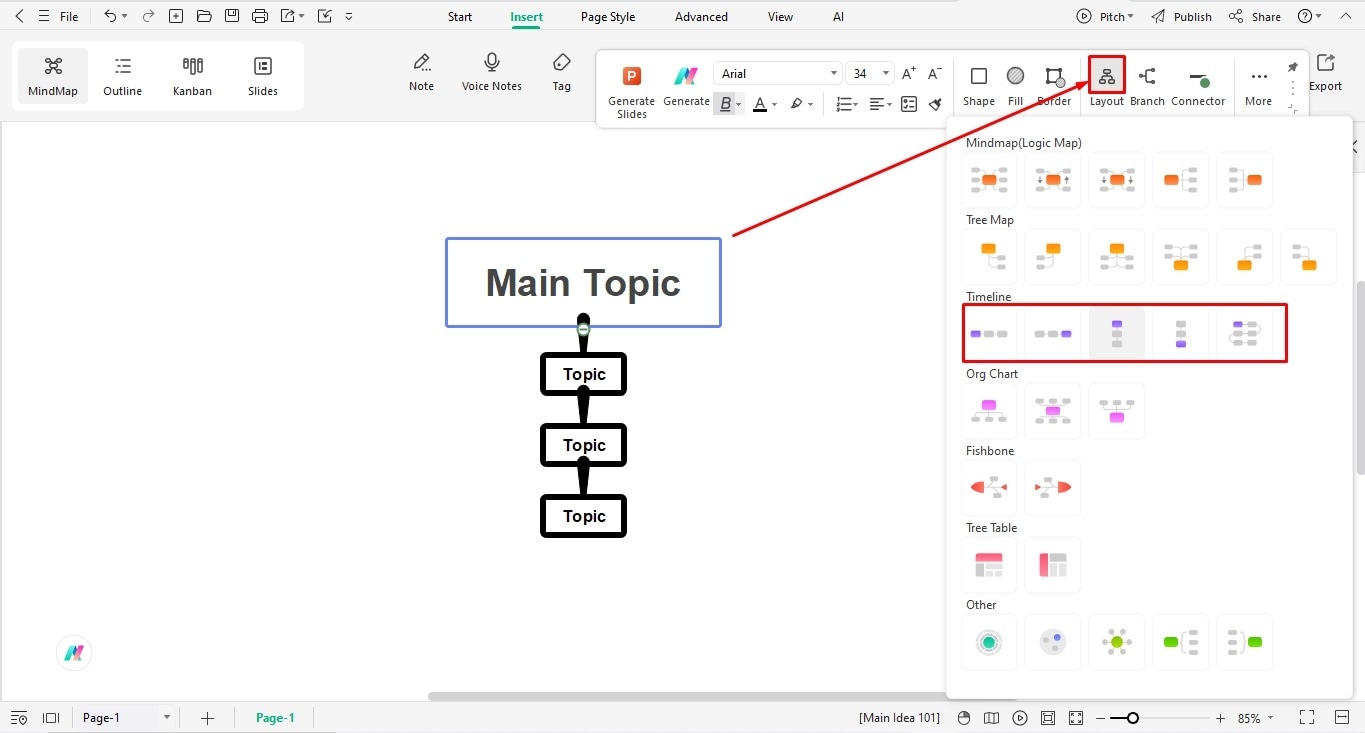Image resolution: width=1365 pixels, height=733 pixels.
Task: Open the Start tab
Action: 460,17
